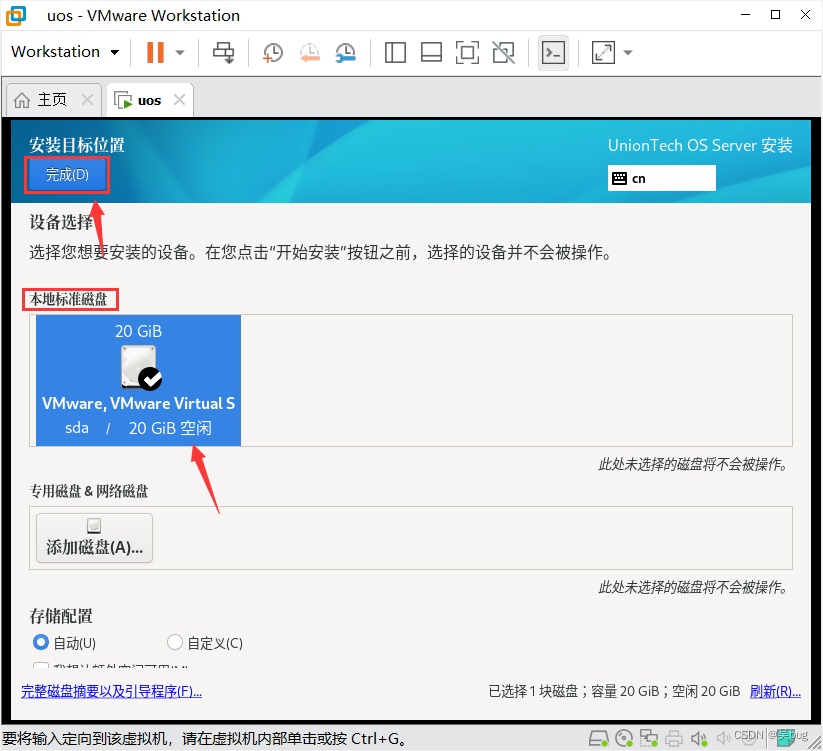Click the unity mode toolbar icon

[503, 52]
